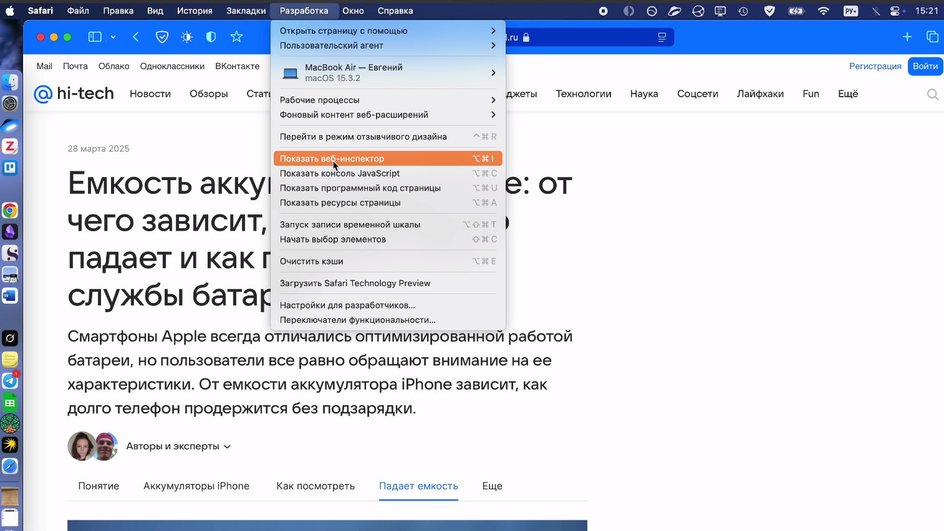Expand MacBook Air — Евгений submenu
The image size is (944, 531).
tap(388, 72)
